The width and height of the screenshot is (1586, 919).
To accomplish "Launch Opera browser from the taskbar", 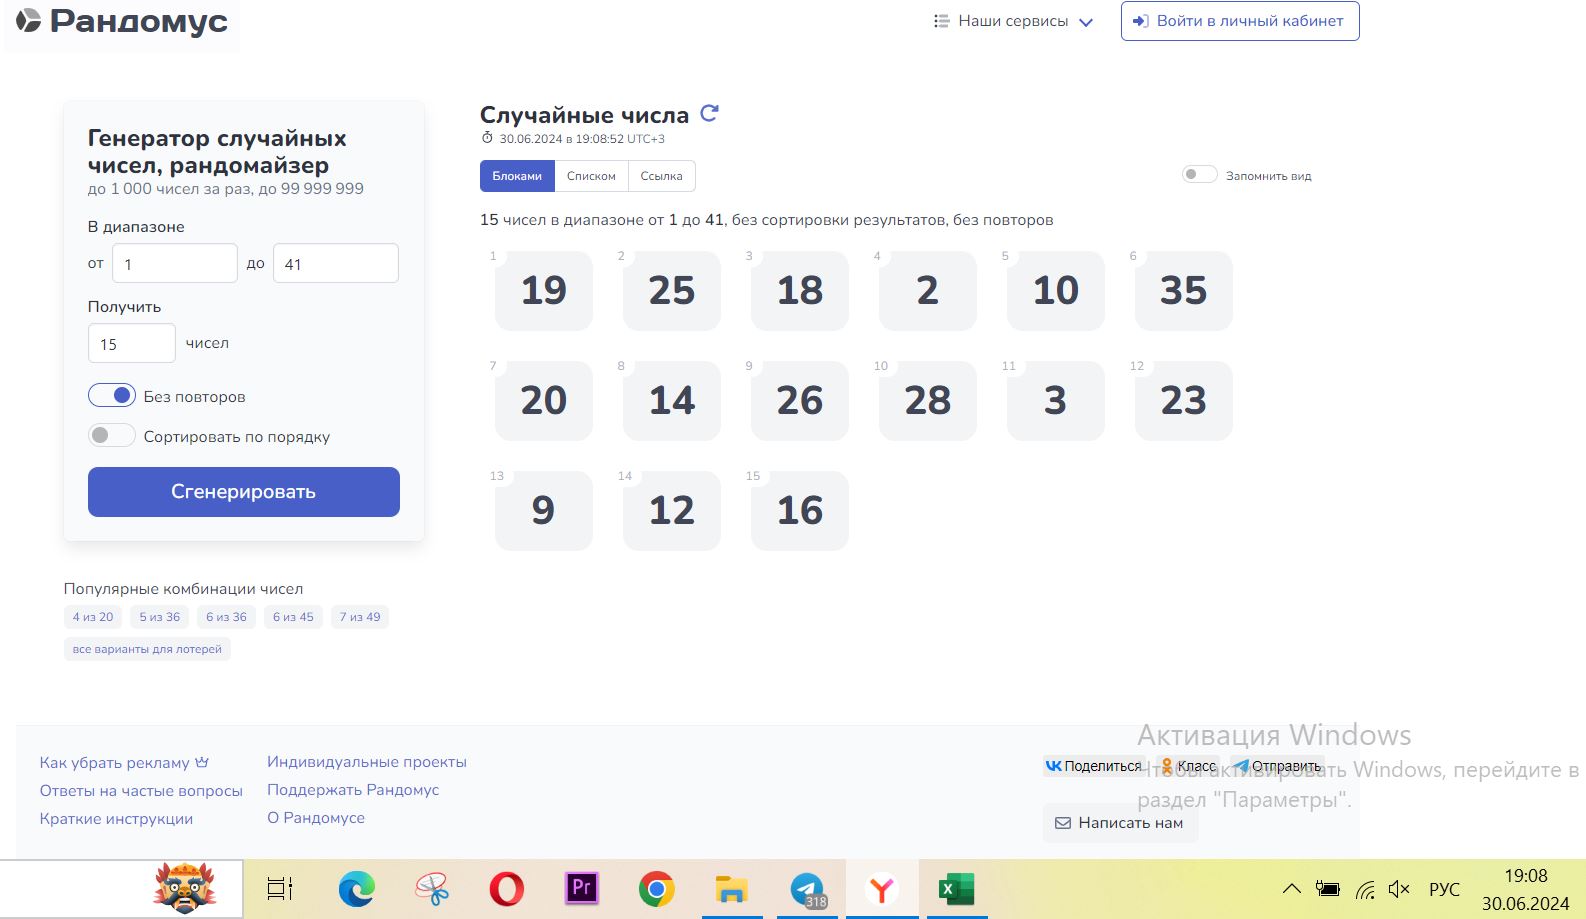I will 507,888.
